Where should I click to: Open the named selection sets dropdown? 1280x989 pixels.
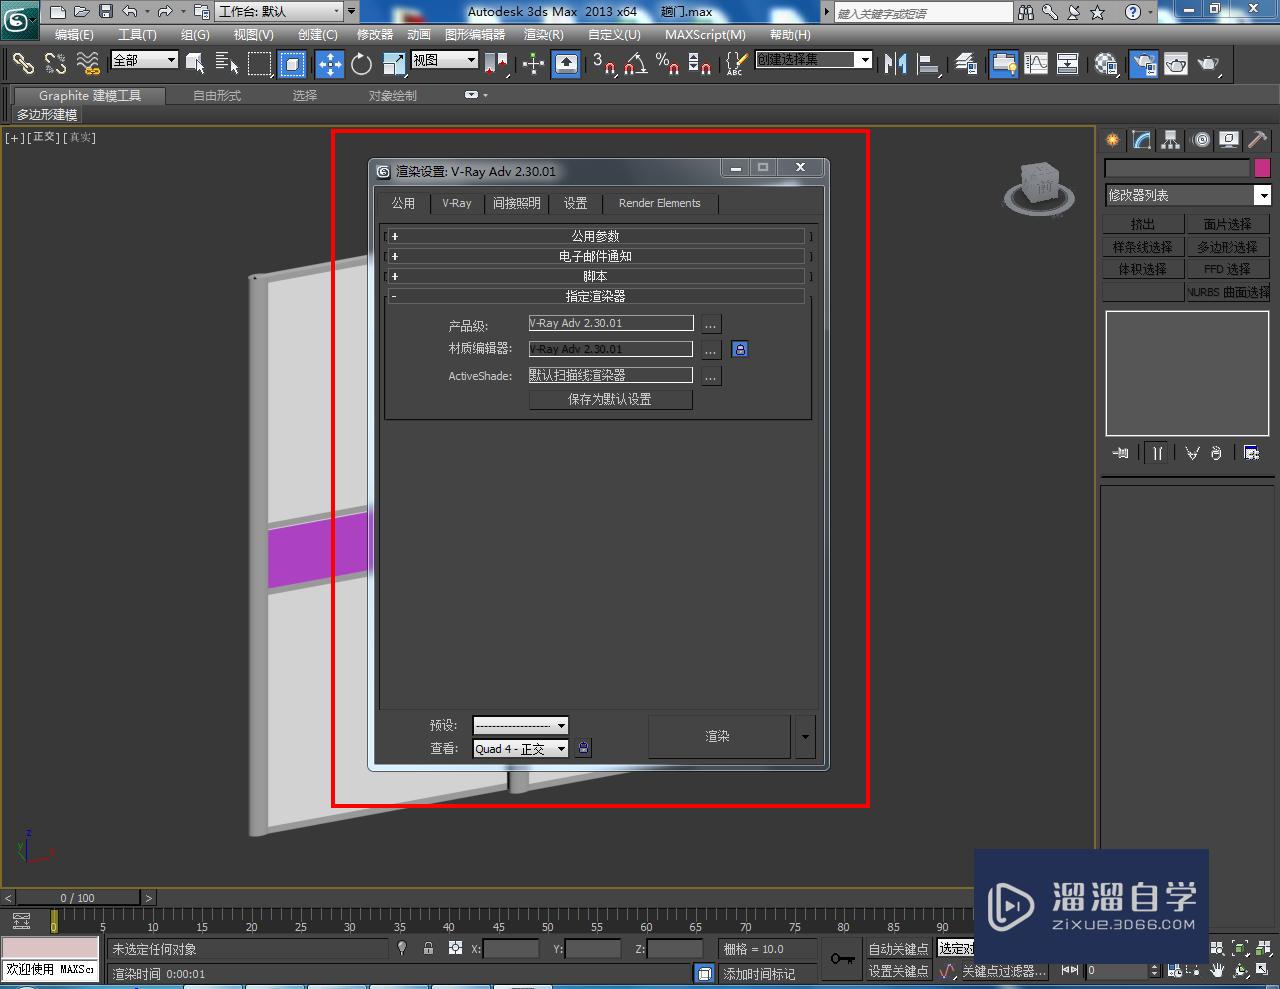[x=813, y=60]
